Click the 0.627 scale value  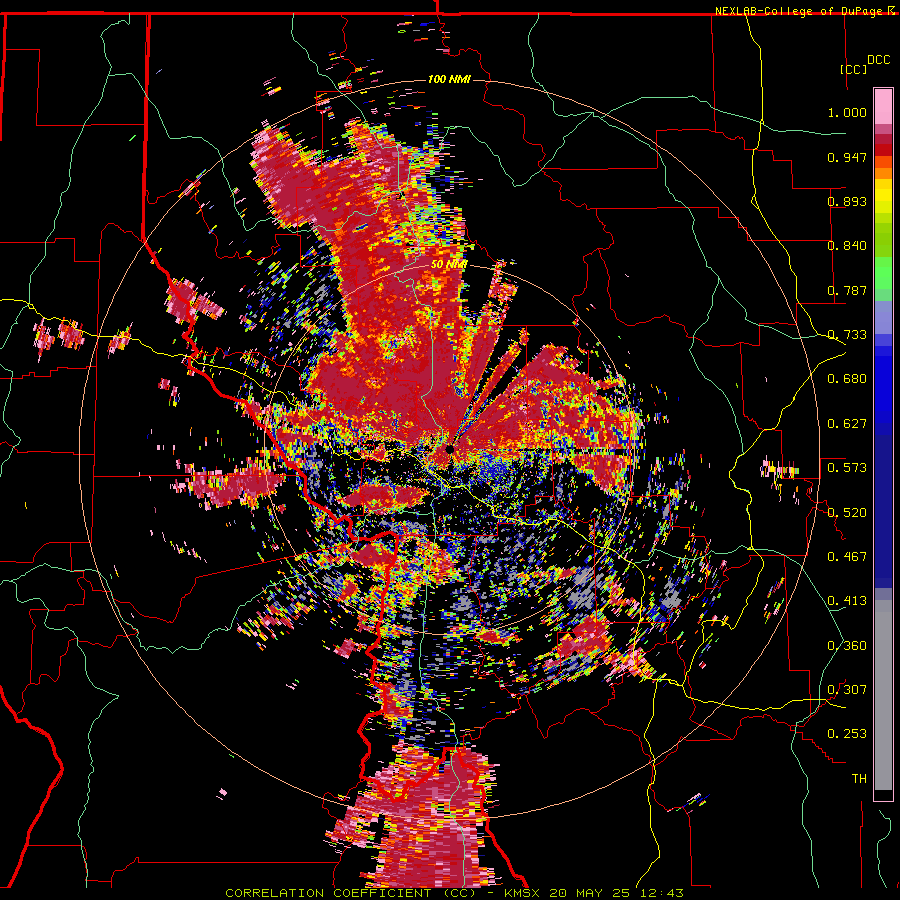[847, 424]
